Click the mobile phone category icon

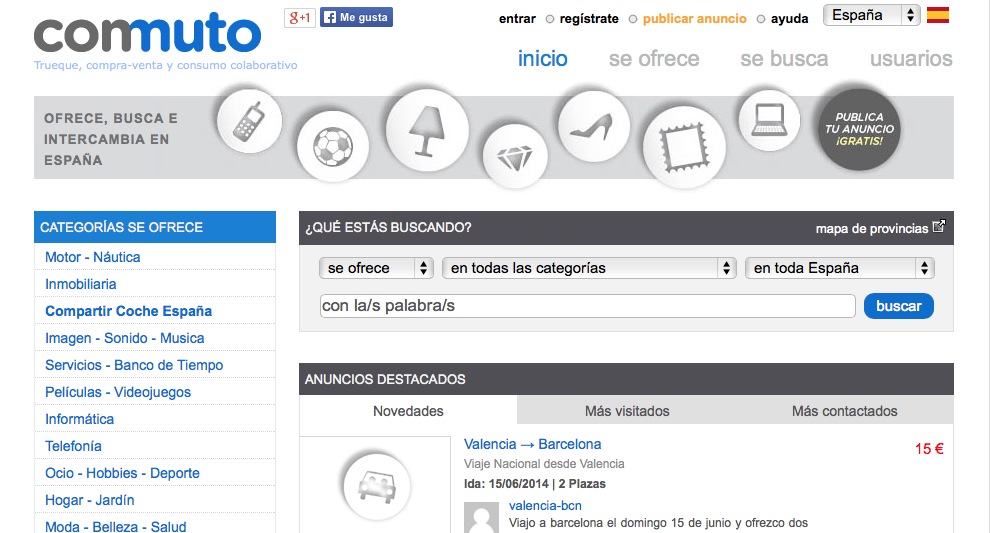(249, 120)
